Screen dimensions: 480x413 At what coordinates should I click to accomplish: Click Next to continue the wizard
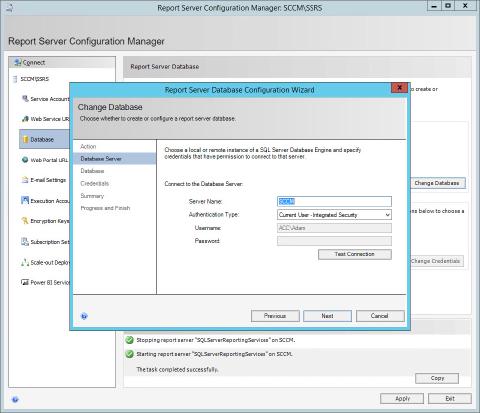(327, 316)
